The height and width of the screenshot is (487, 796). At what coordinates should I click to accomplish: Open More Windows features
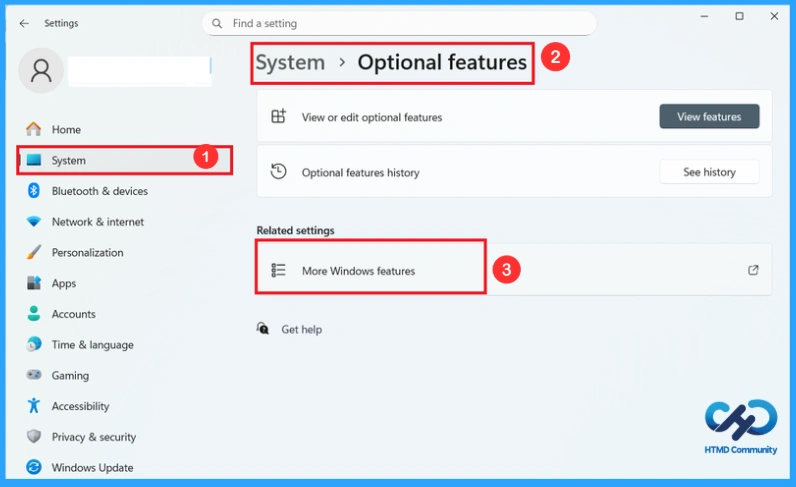point(514,269)
